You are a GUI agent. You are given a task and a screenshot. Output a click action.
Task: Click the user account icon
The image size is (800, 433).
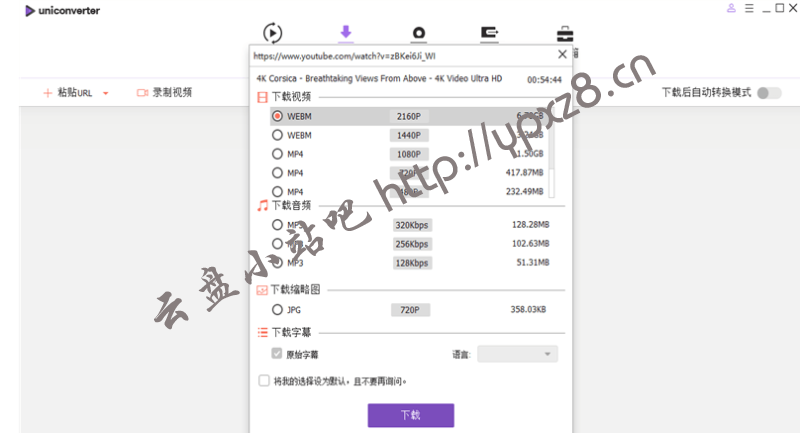pos(731,8)
